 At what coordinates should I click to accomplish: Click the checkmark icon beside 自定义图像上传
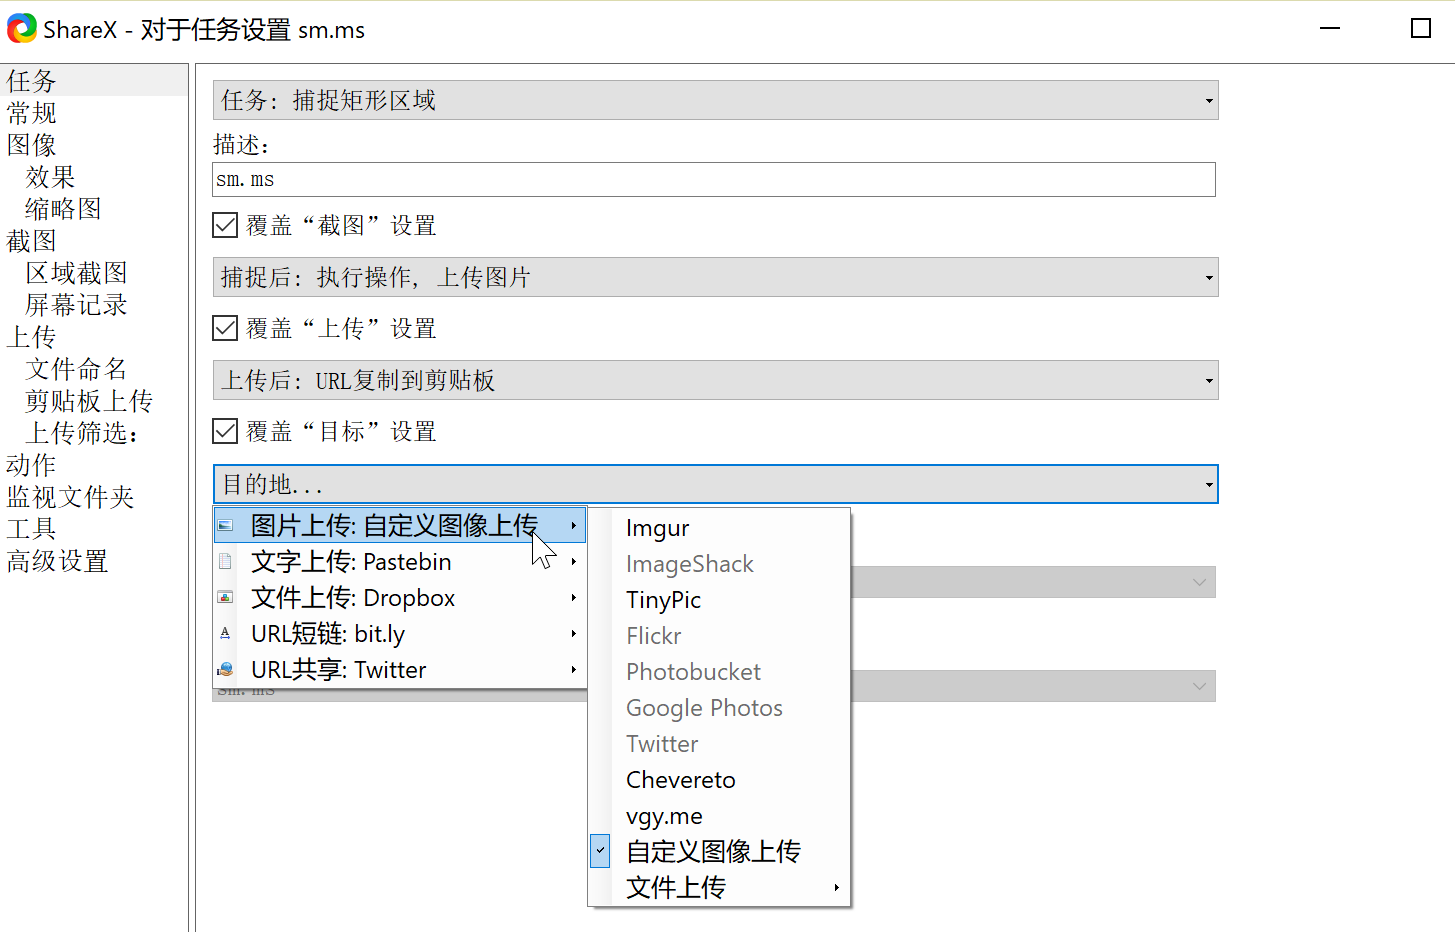coord(600,851)
